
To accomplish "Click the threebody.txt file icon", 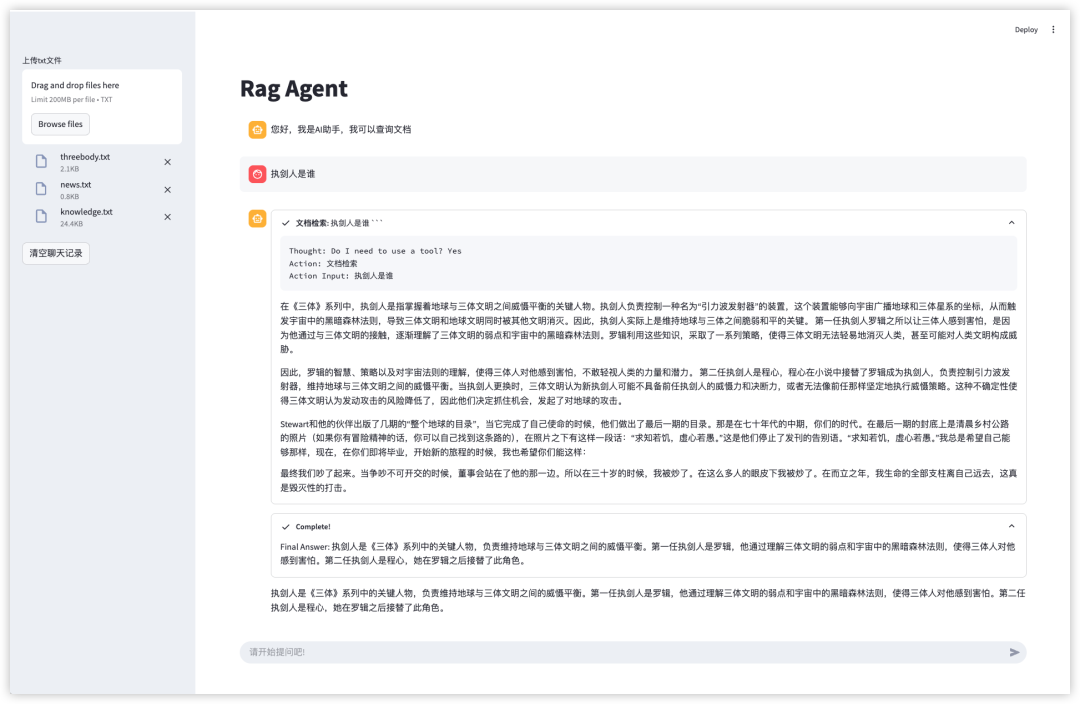I will click(41, 162).
